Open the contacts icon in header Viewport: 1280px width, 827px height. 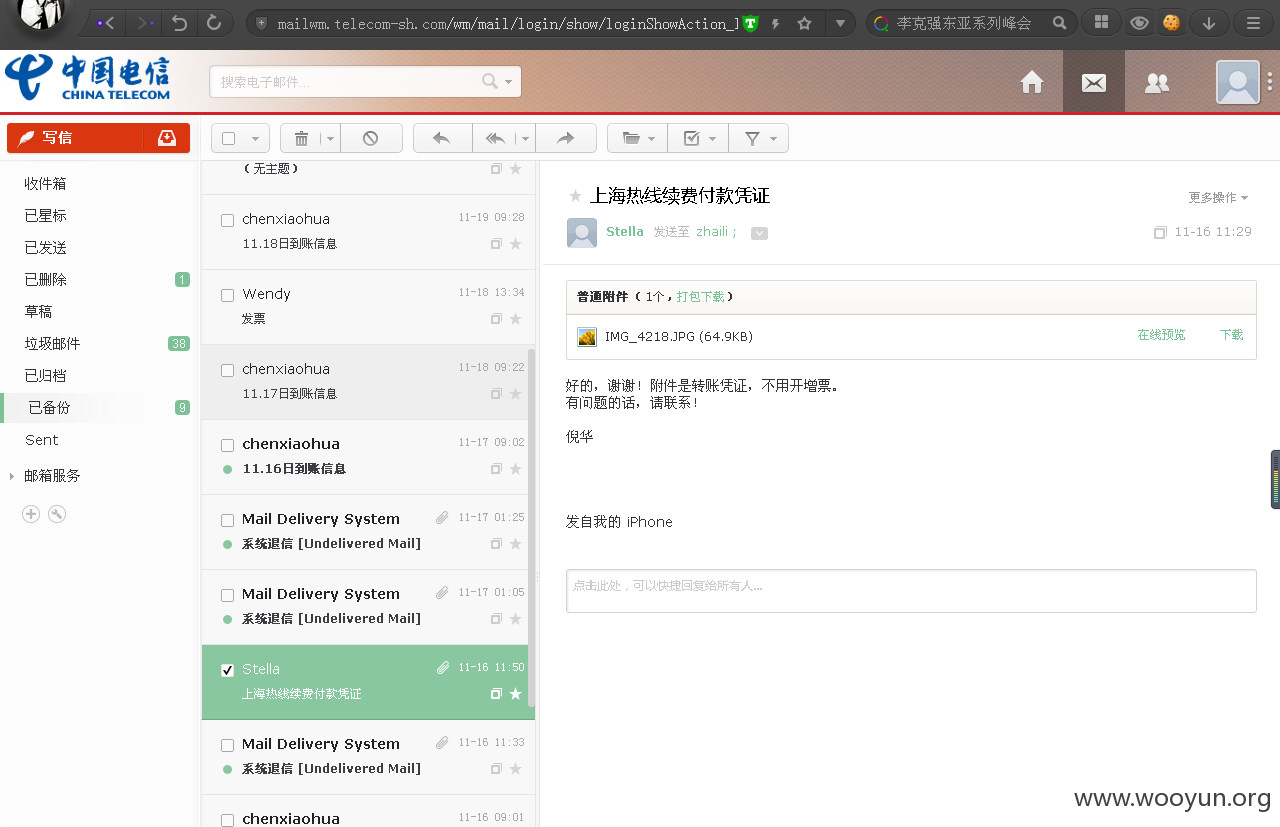(1157, 83)
